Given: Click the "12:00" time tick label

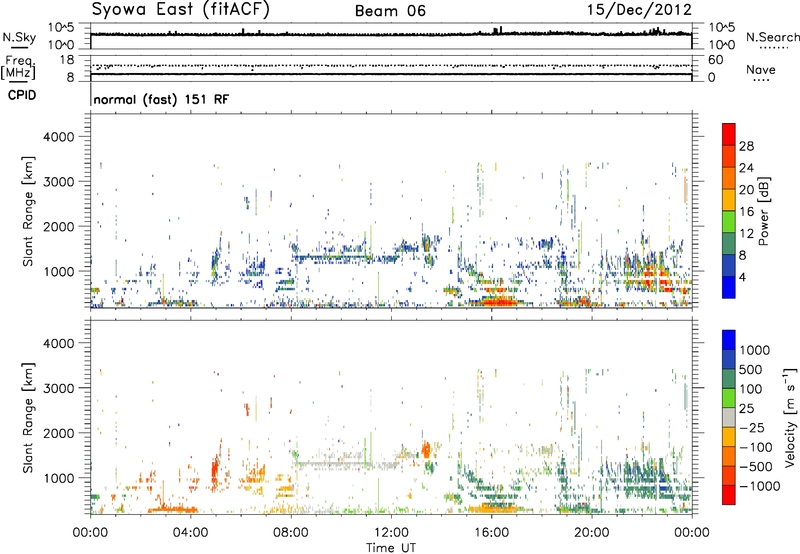Looking at the screenshot, I should pyautogui.click(x=391, y=533).
